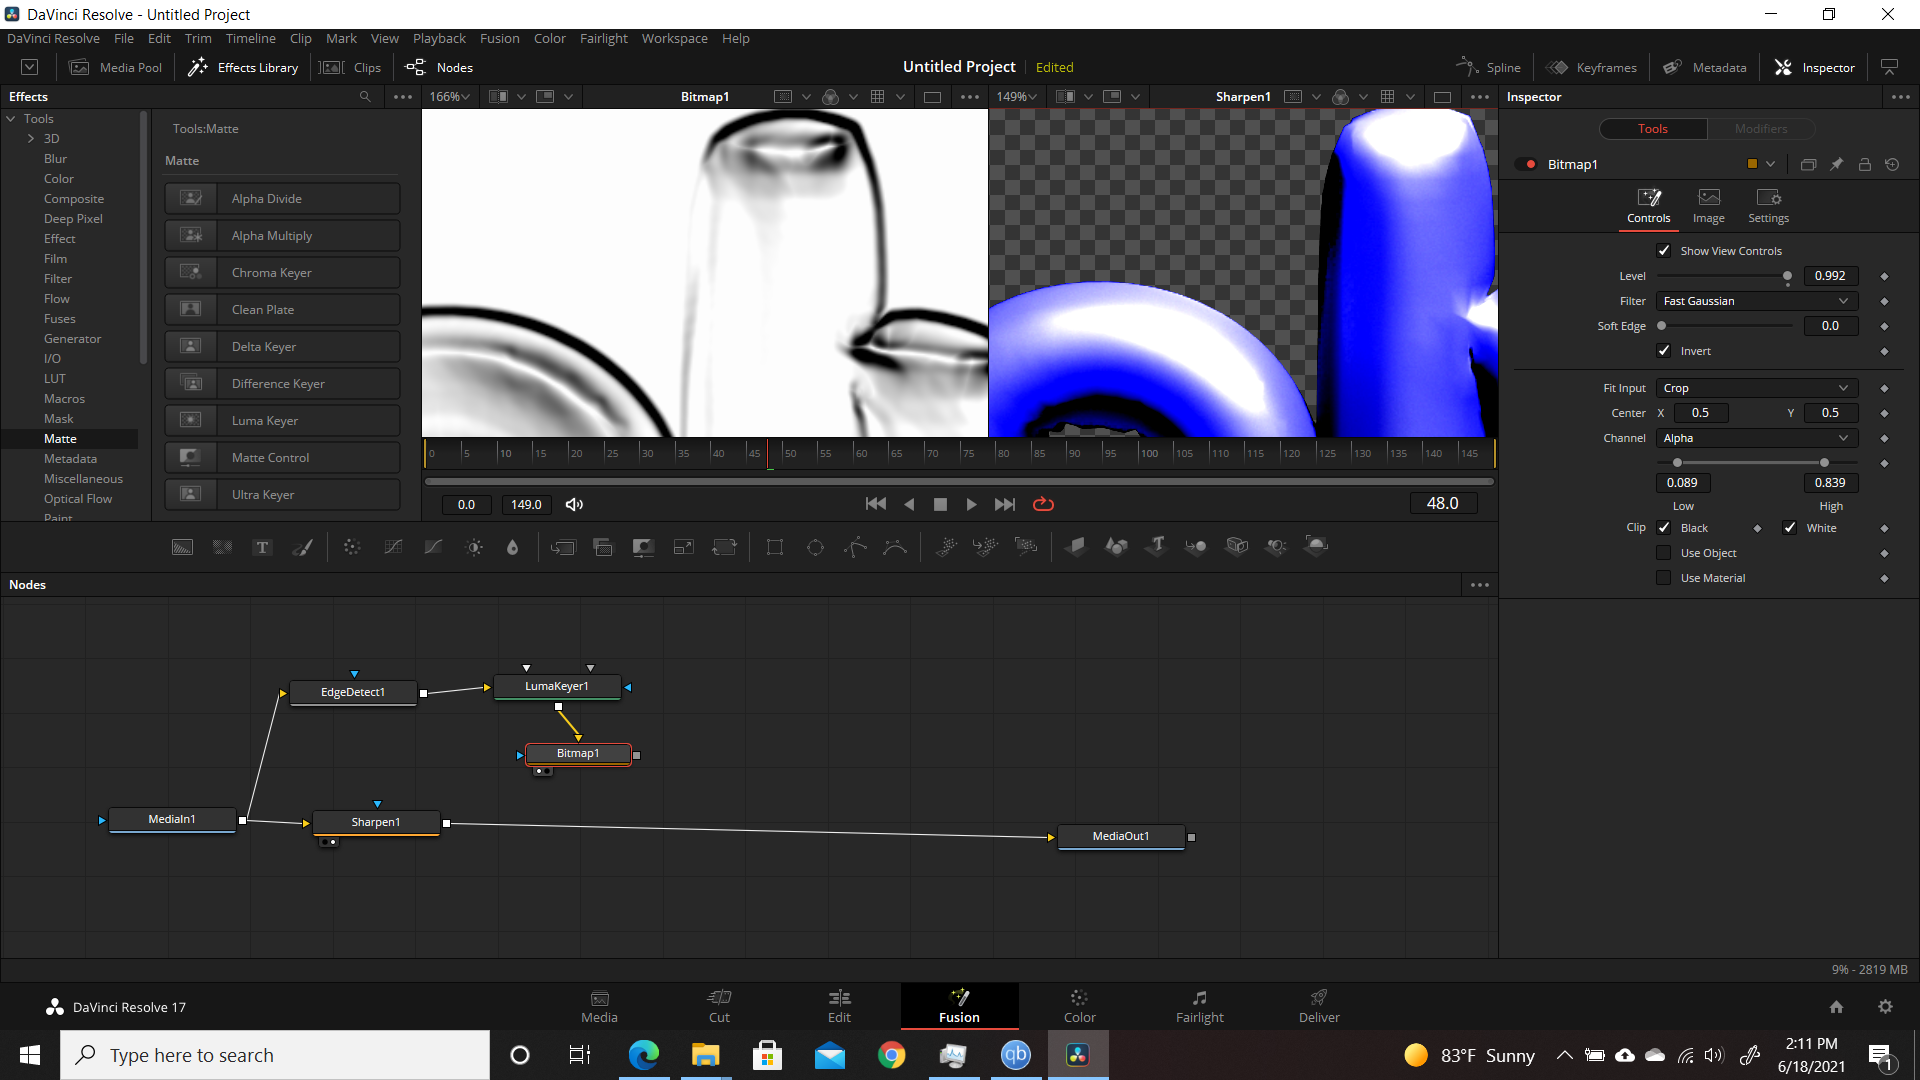Add a BSpline mask from the toolbar
The height and width of the screenshot is (1080, 1920).
[895, 547]
